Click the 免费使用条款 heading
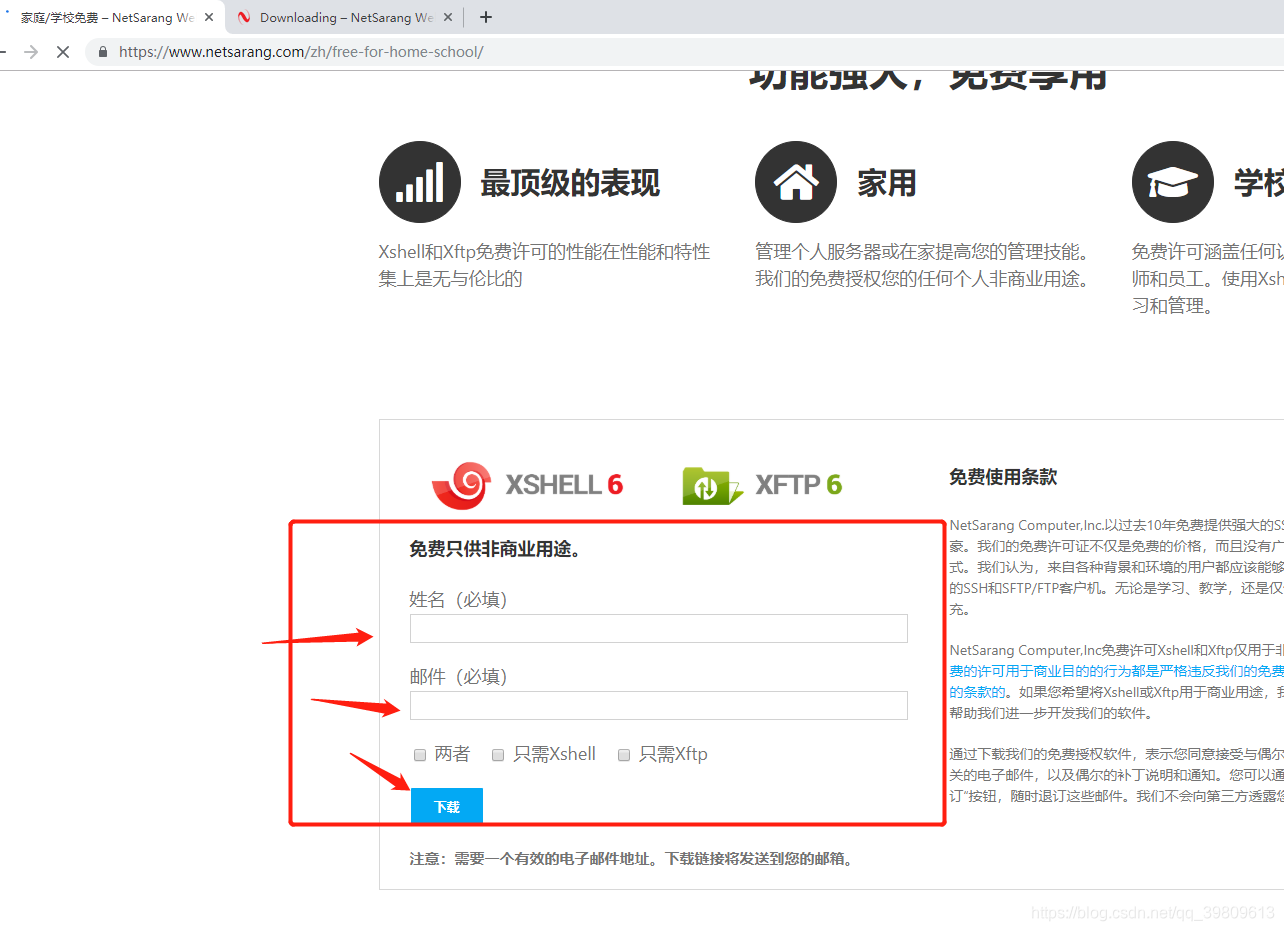Image resolution: width=1284 pixels, height=931 pixels. (x=1003, y=477)
